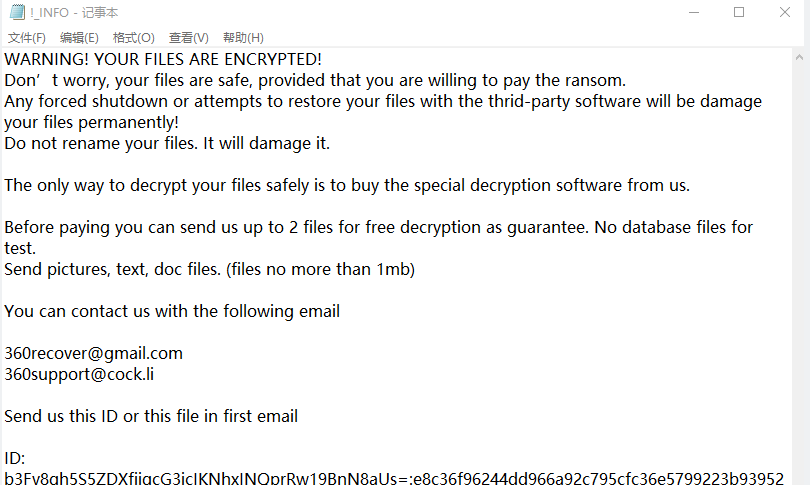This screenshot has width=810, height=485.
Task: Click the "You can contact us" line
Action: point(172,311)
